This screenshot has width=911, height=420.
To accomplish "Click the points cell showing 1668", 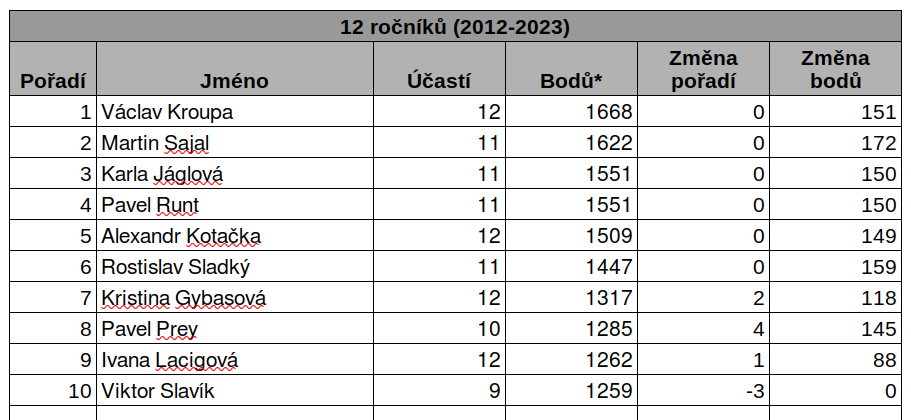I will tap(571, 112).
